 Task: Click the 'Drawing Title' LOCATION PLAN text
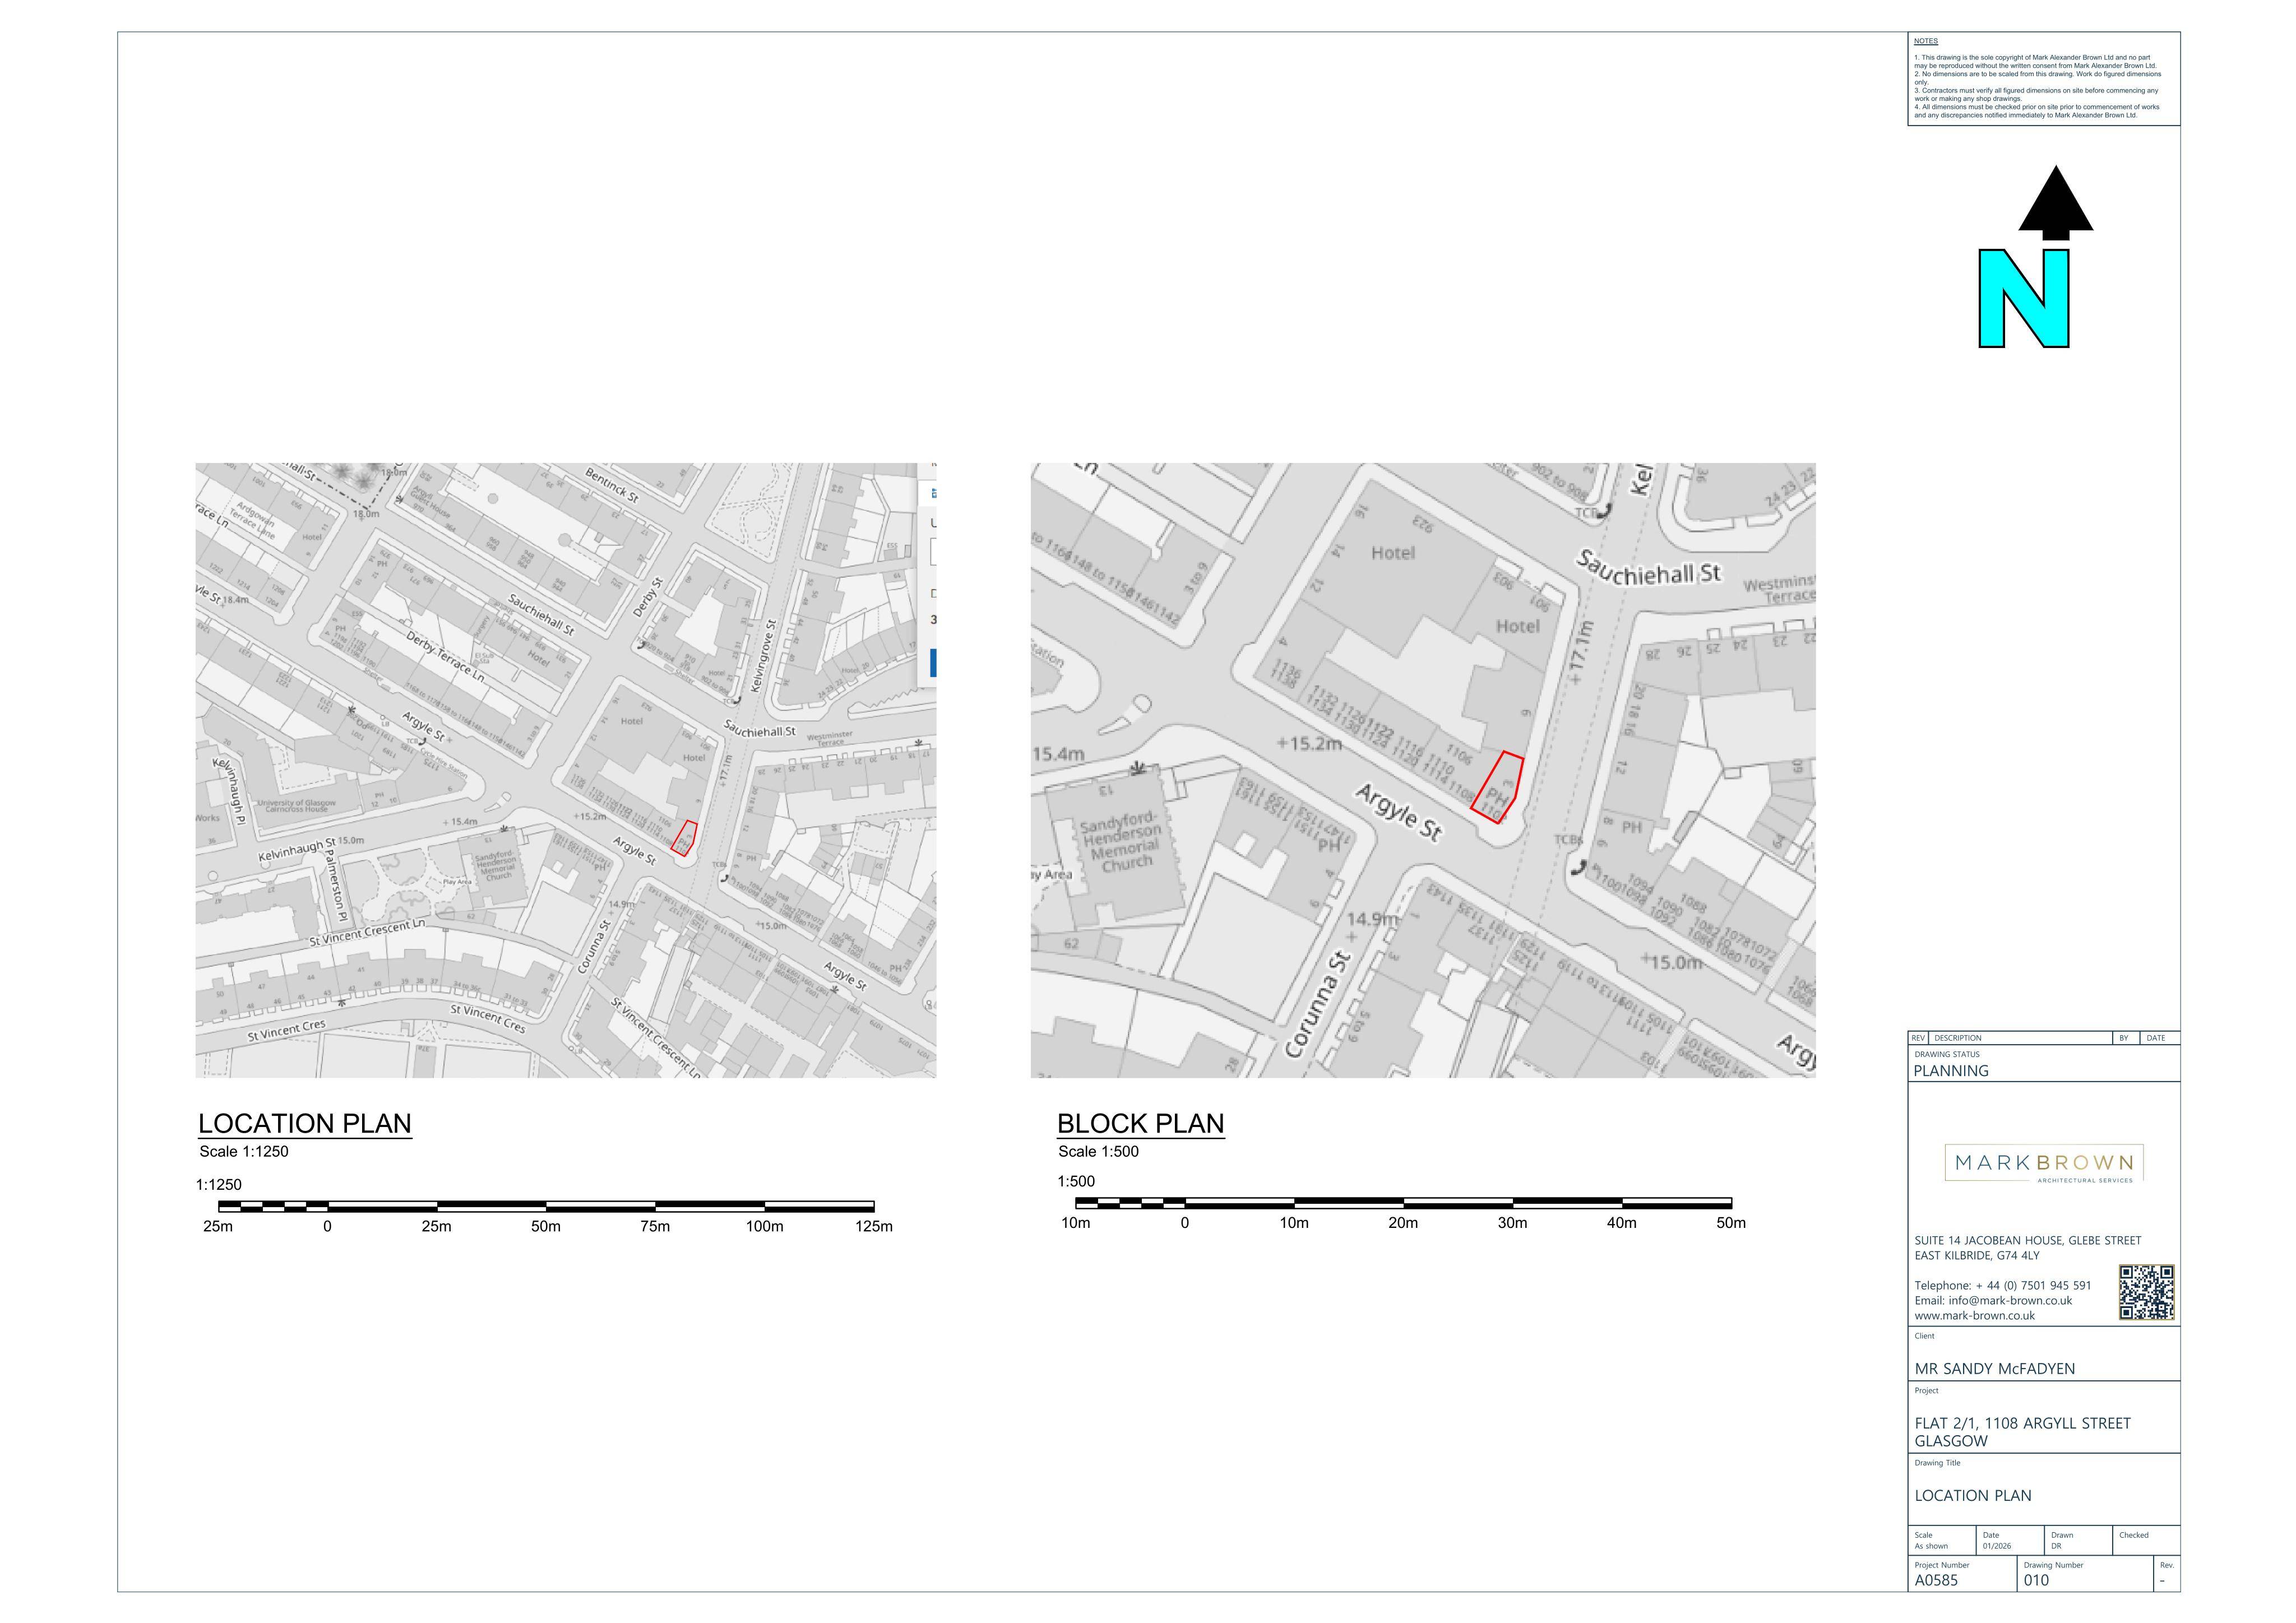point(1973,1495)
